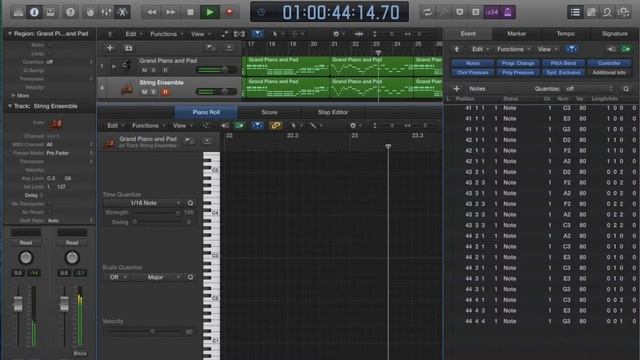The width and height of the screenshot is (640, 360).
Task: Click the Event List Q quantize button
Action: pos(626,89)
